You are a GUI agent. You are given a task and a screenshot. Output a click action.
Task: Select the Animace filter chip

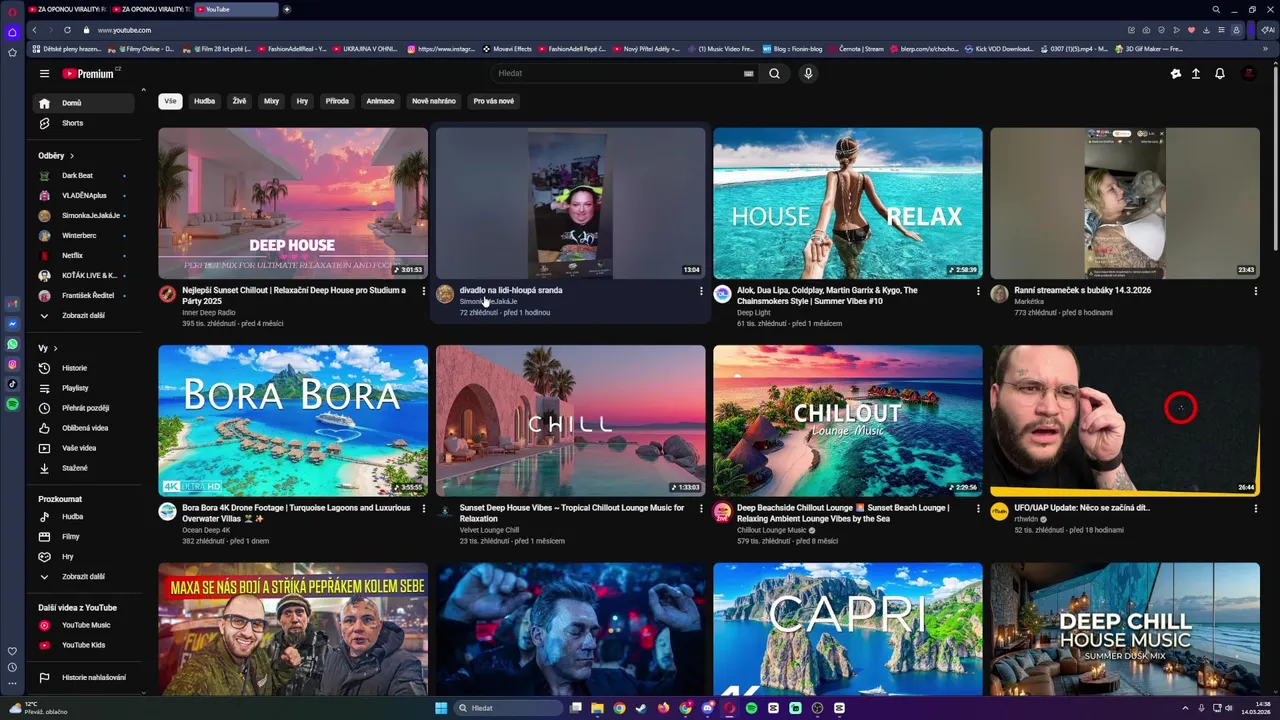coord(380,101)
